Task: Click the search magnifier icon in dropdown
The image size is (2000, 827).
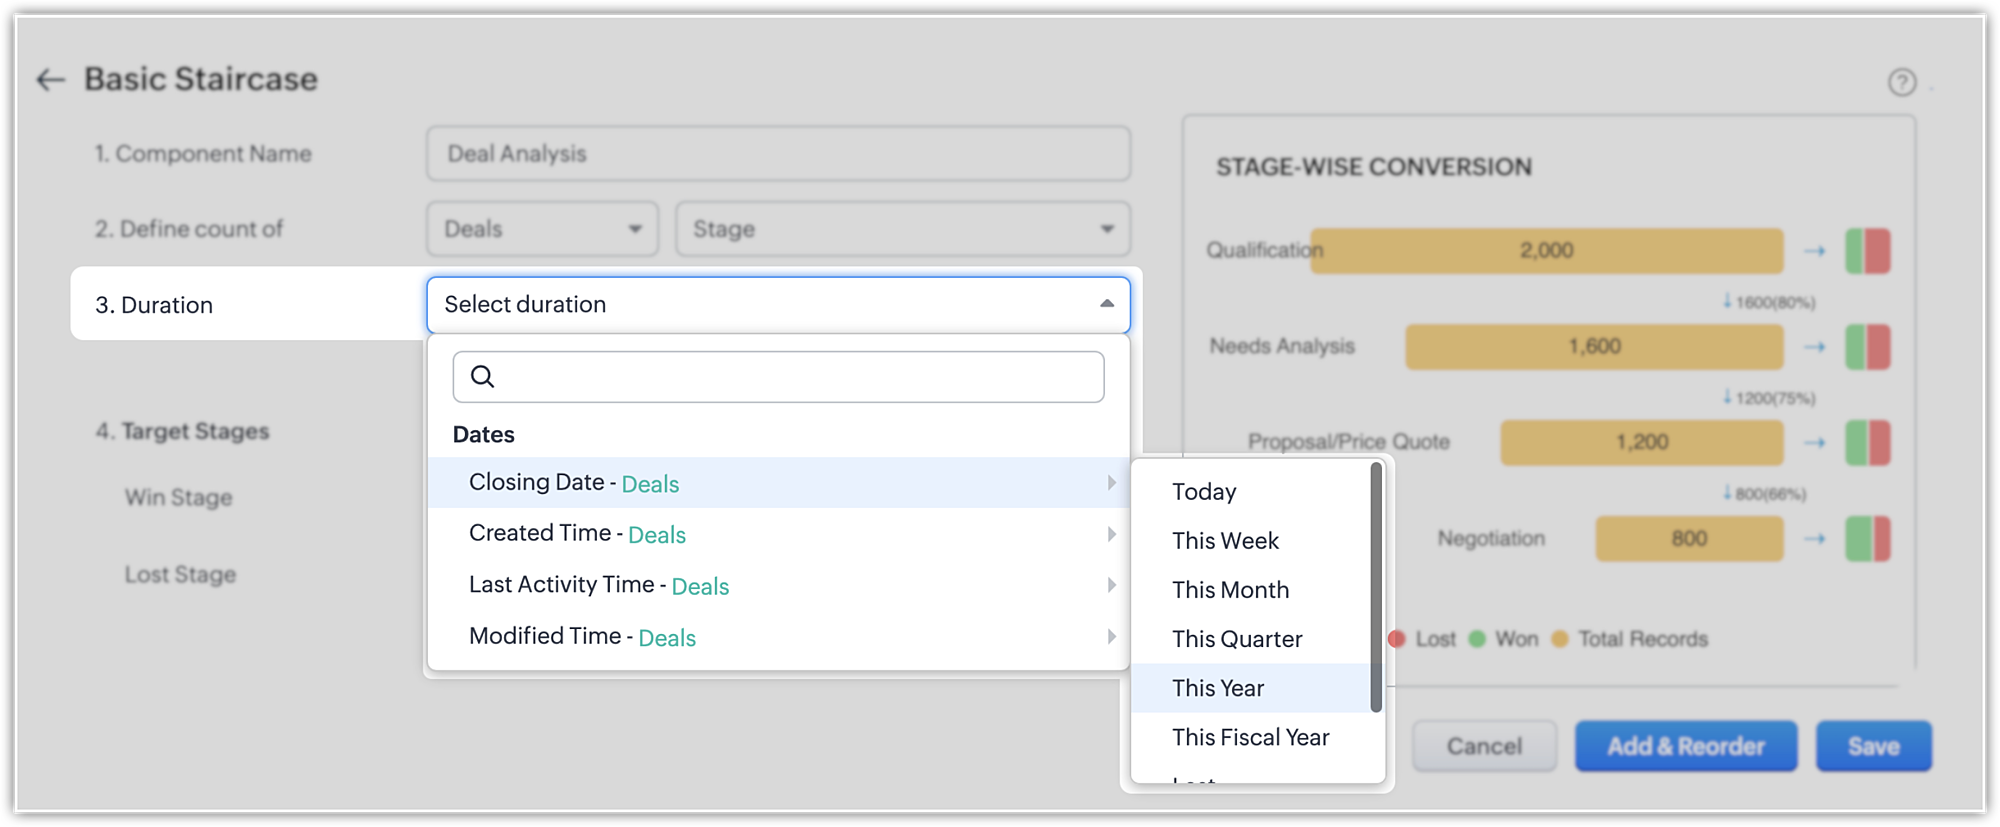Action: click(x=482, y=377)
